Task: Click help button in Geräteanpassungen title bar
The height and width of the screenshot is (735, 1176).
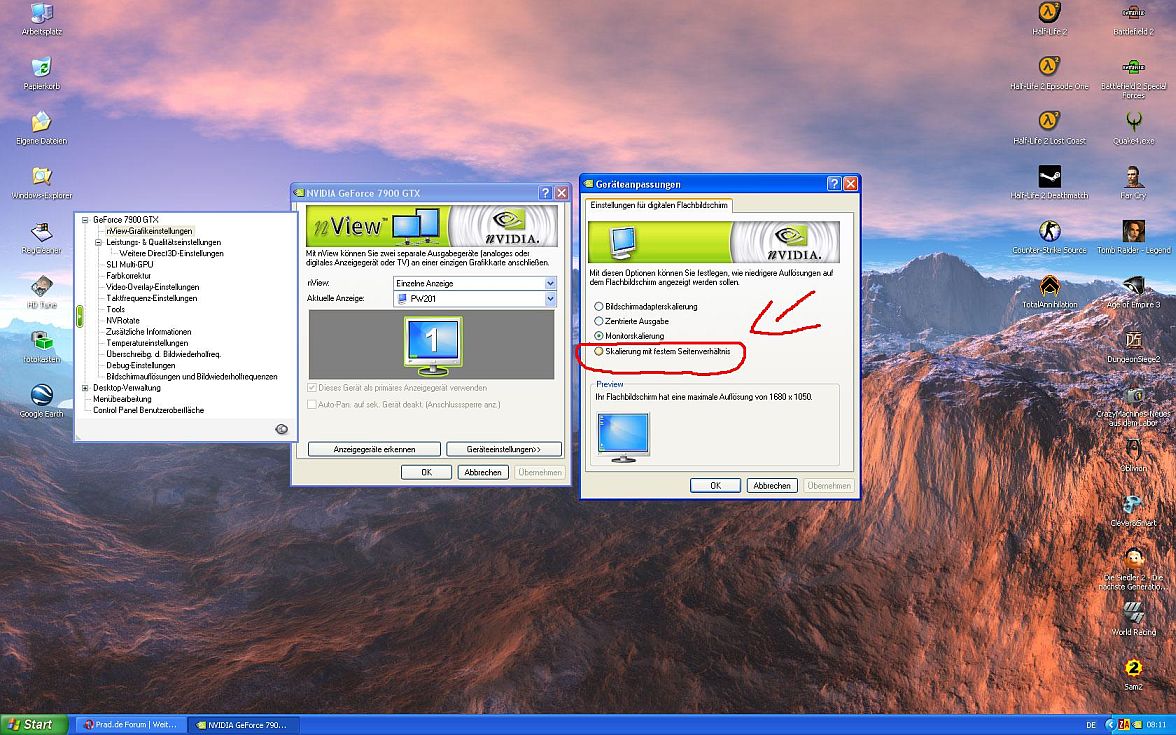Action: tap(833, 184)
